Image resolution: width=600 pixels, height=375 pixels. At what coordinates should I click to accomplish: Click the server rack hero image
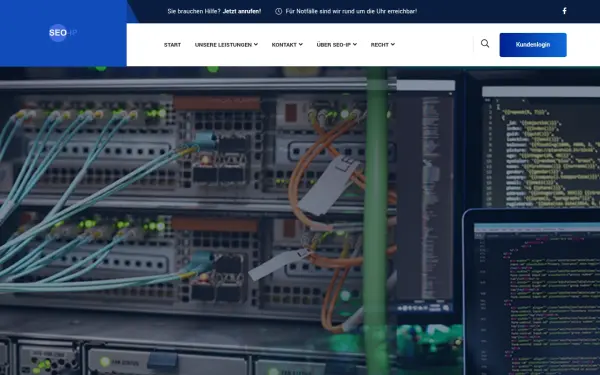pyautogui.click(x=300, y=221)
